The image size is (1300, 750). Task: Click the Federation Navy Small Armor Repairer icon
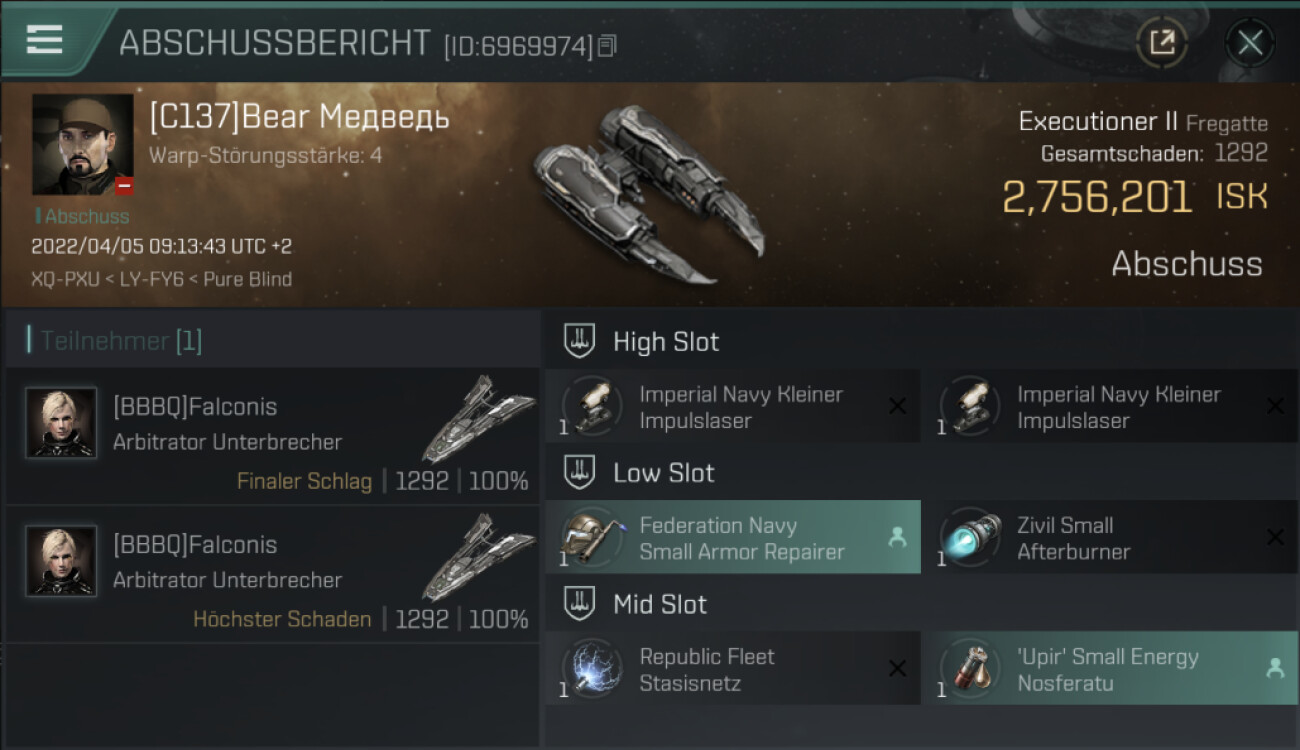591,538
